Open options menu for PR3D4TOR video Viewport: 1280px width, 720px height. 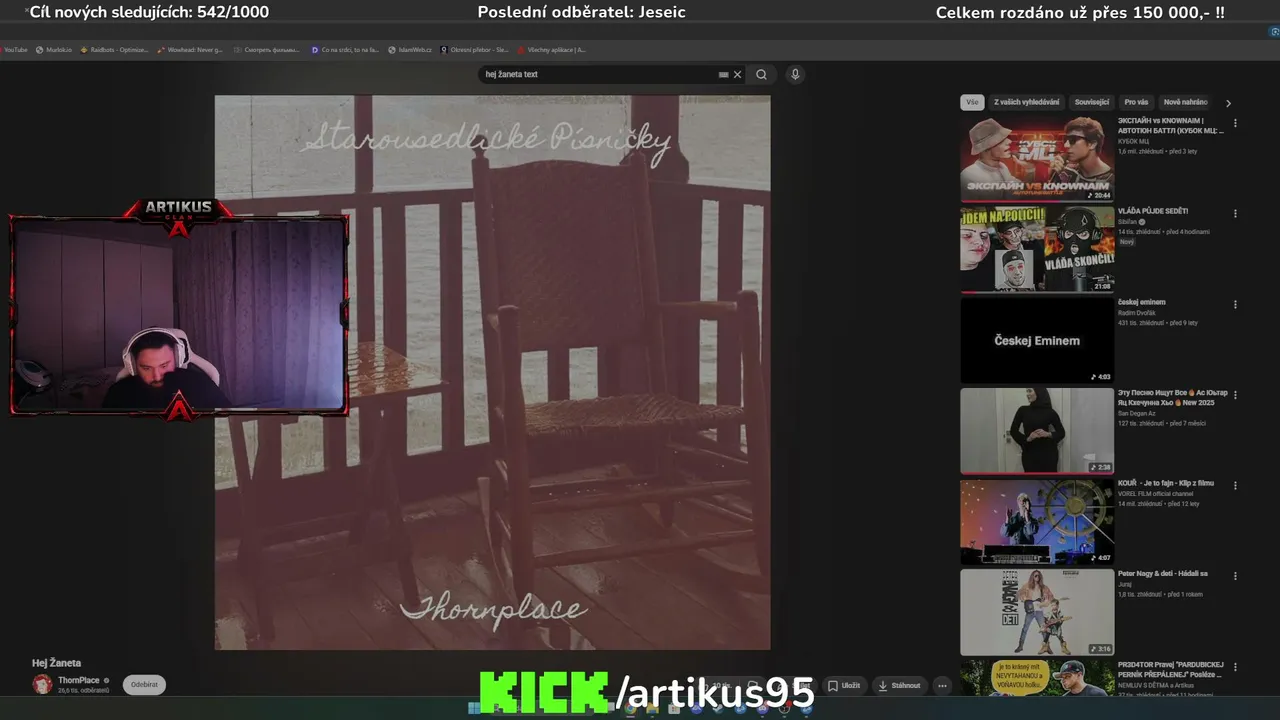[1235, 666]
